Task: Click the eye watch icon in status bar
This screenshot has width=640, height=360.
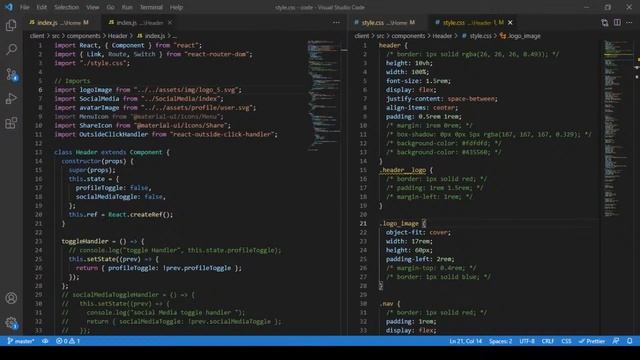Action: pos(45,341)
